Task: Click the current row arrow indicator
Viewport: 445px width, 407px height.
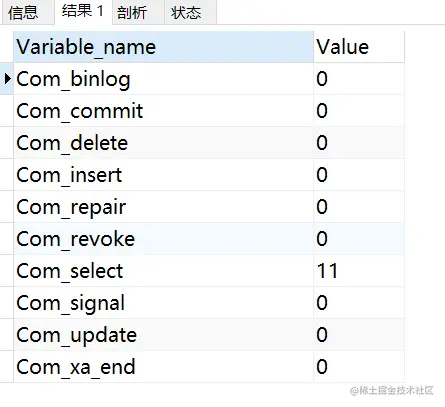Action: pos(7,79)
